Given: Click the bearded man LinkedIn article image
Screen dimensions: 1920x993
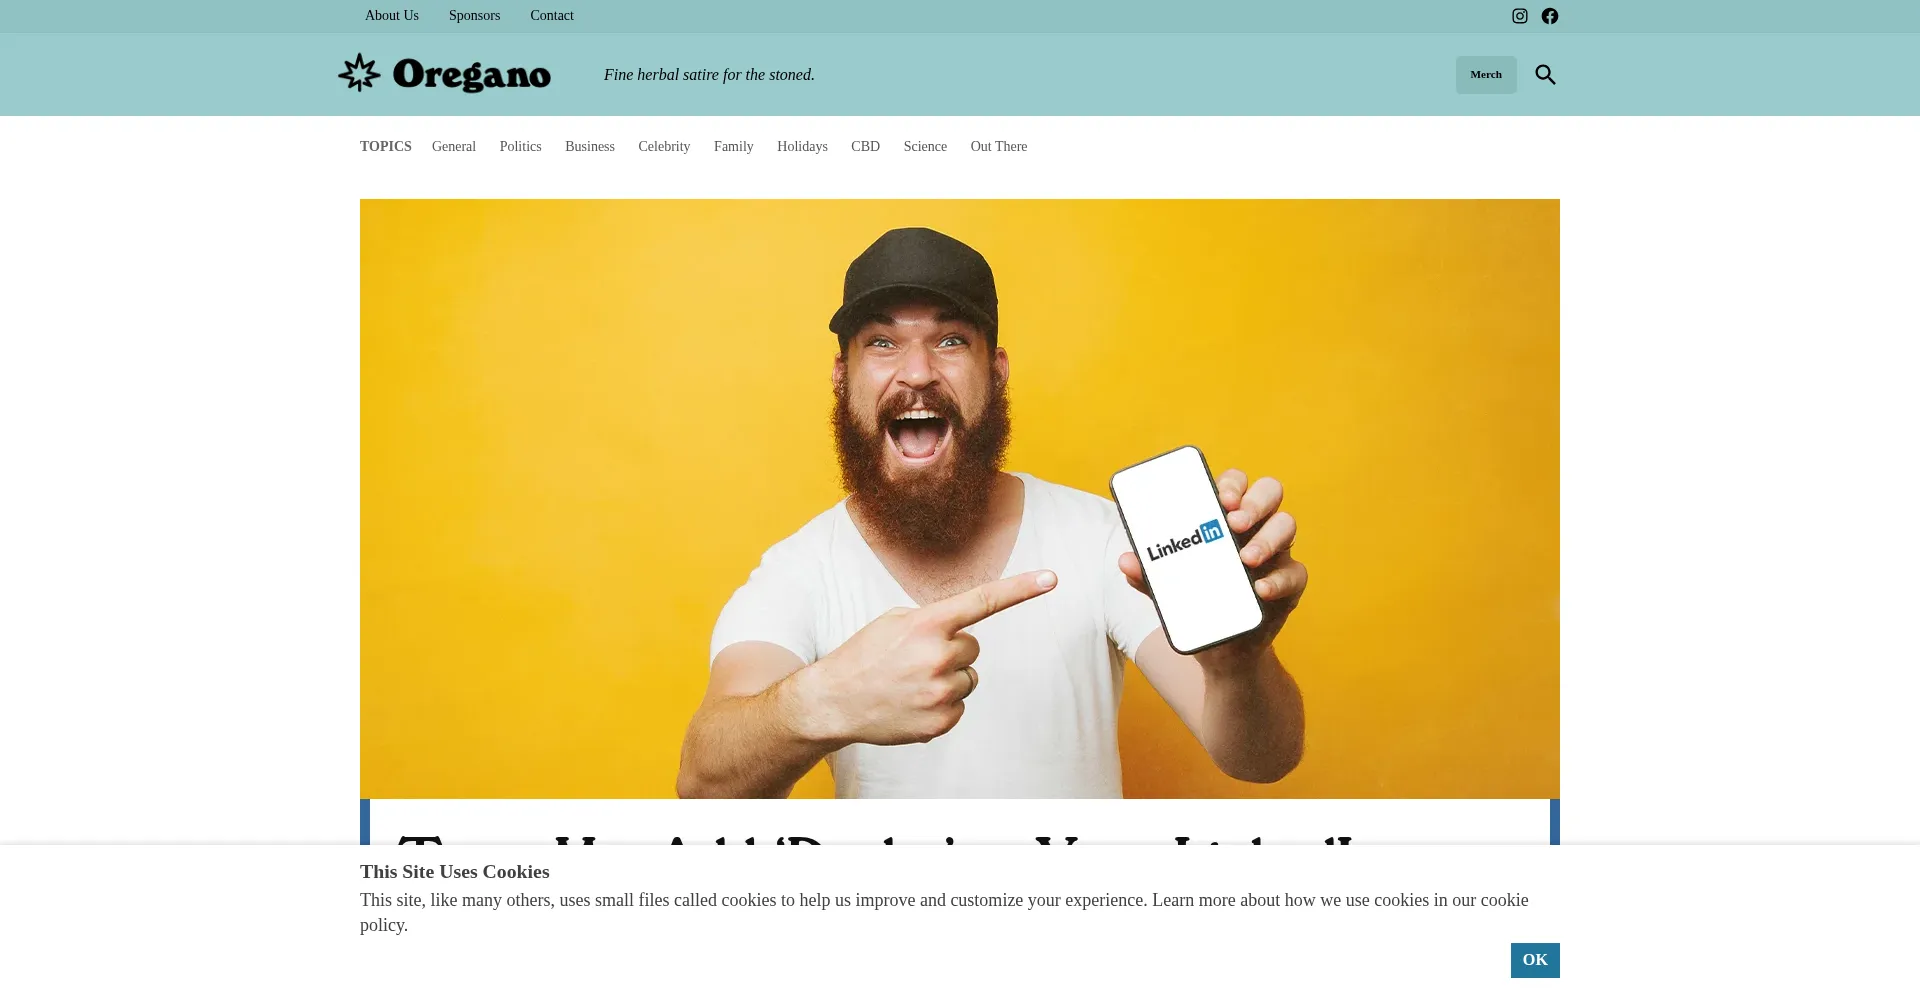Looking at the screenshot, I should tap(960, 499).
